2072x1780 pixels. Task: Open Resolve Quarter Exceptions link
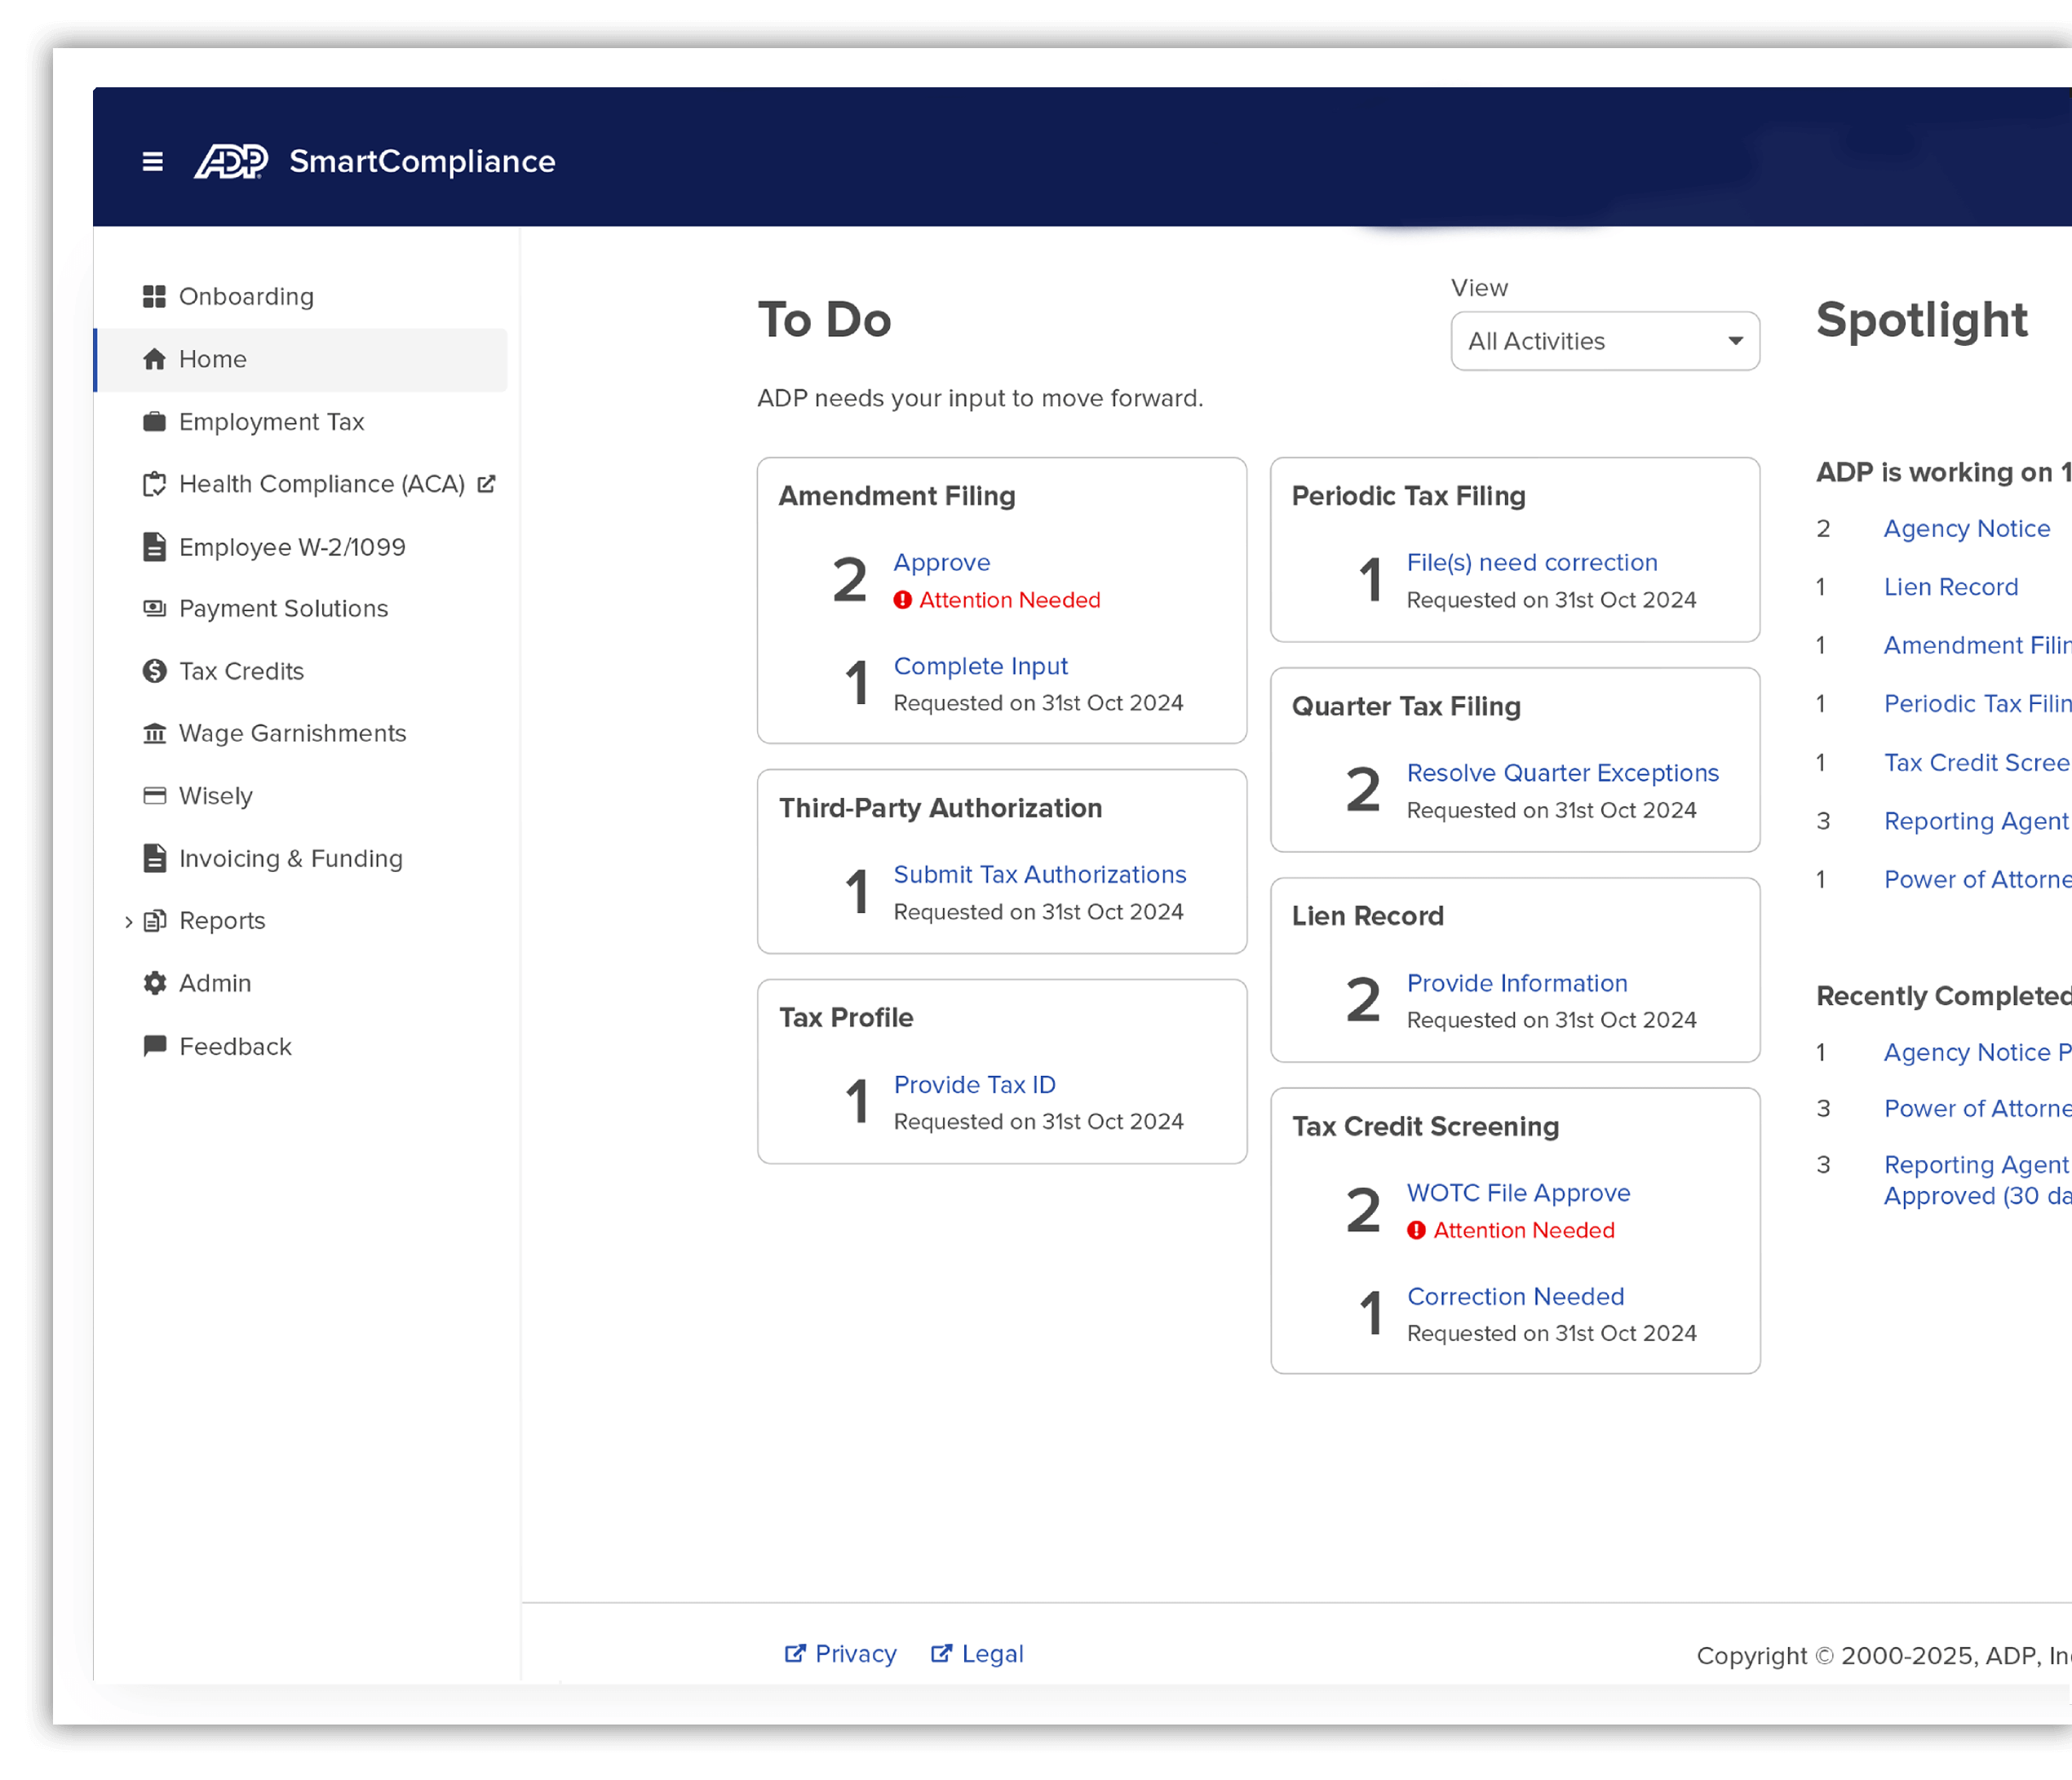tap(1562, 773)
